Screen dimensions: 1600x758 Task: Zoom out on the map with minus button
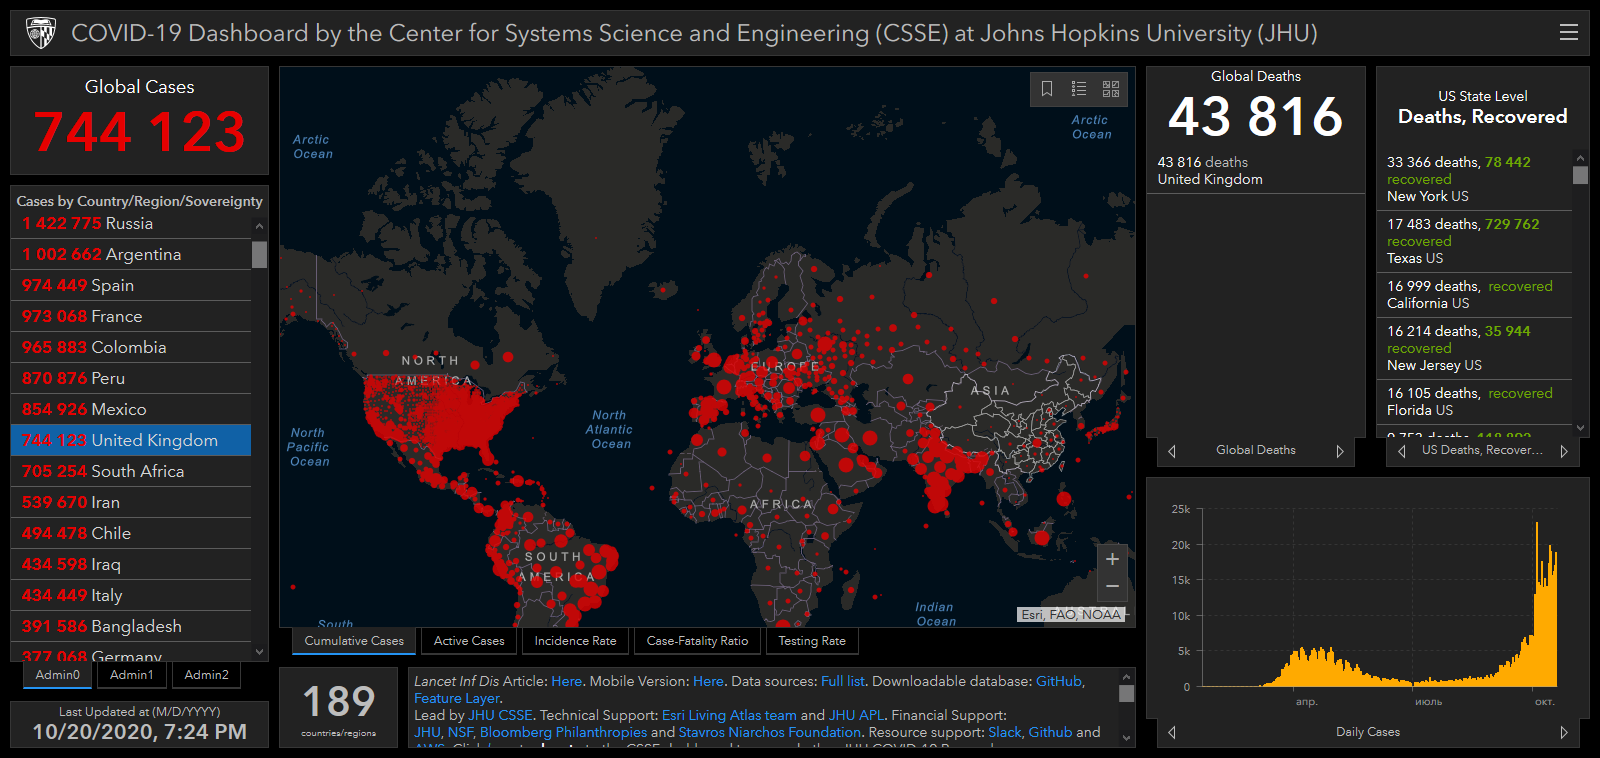point(1112,587)
